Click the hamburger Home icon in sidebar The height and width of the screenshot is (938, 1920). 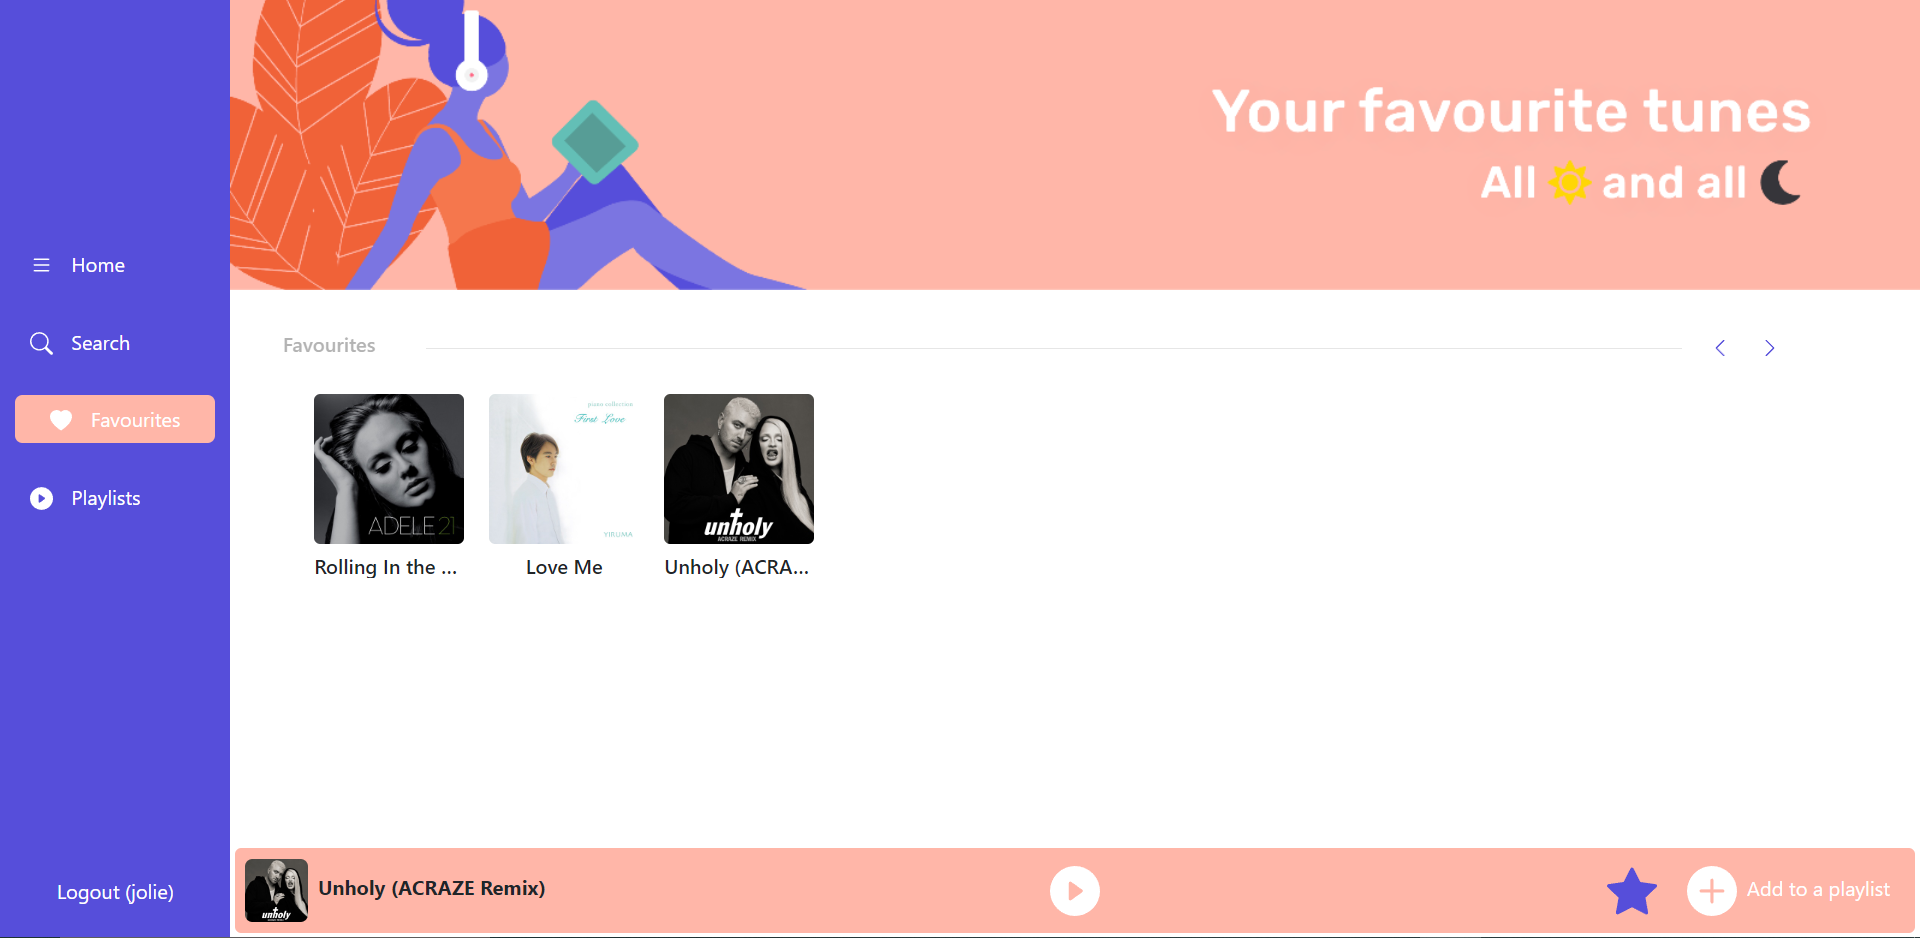click(x=41, y=265)
